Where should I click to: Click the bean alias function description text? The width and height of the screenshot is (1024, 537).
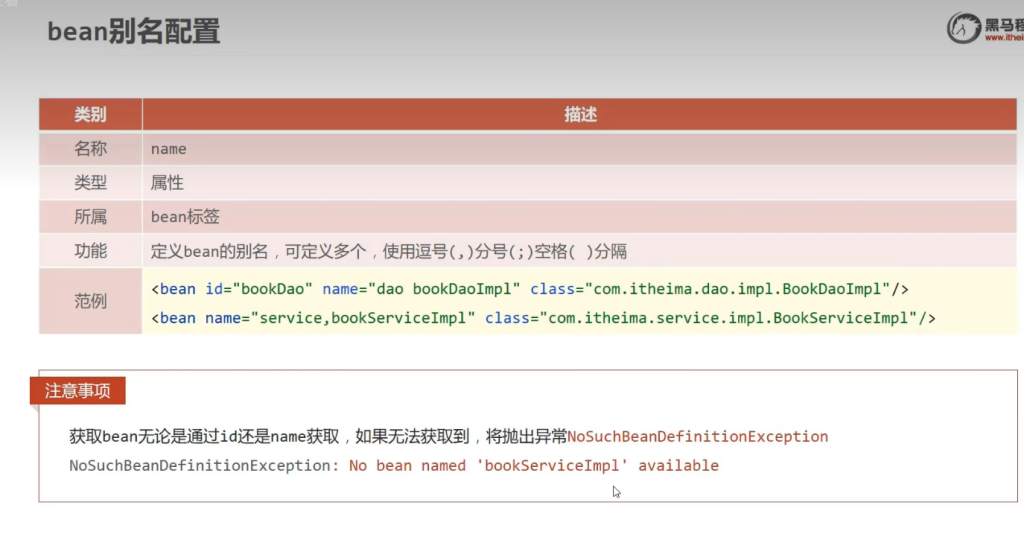tap(388, 251)
